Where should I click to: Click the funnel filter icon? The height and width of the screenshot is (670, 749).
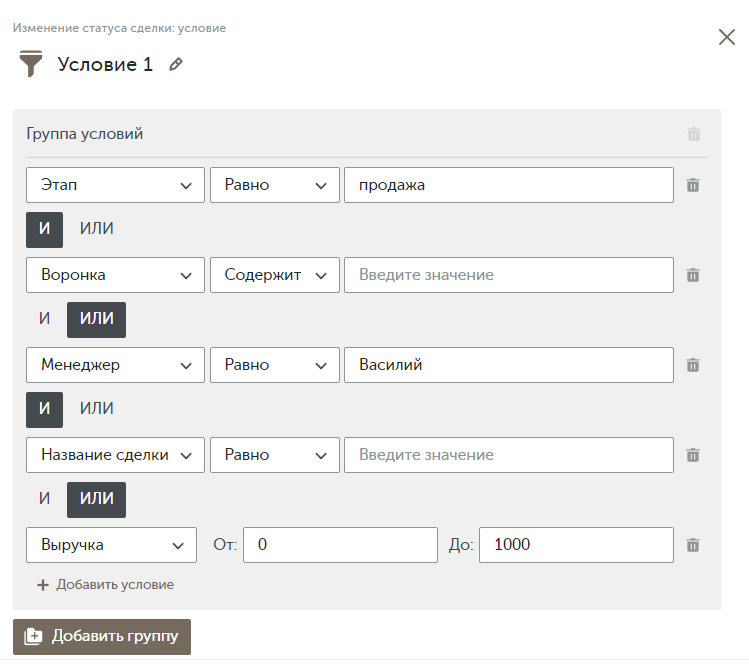click(31, 64)
